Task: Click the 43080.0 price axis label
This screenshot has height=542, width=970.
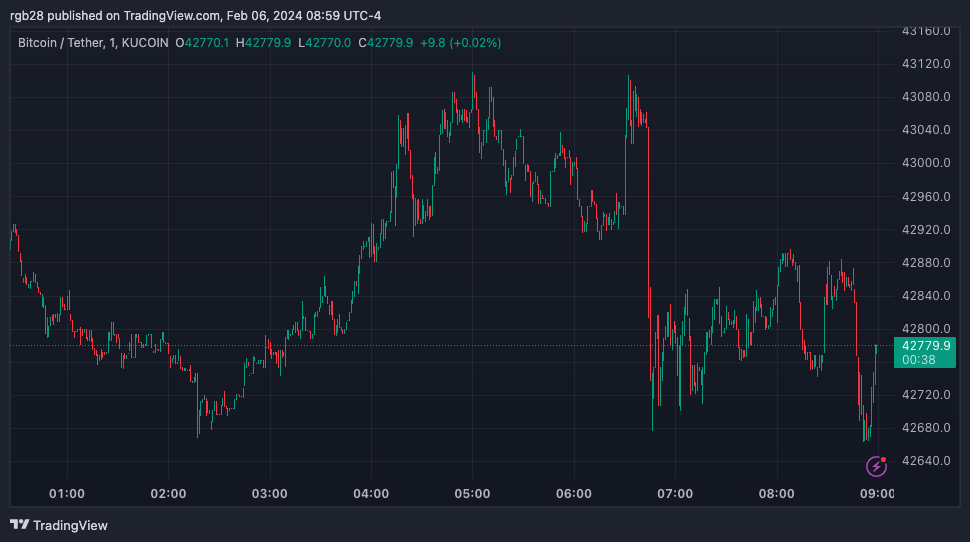Action: pos(926,97)
